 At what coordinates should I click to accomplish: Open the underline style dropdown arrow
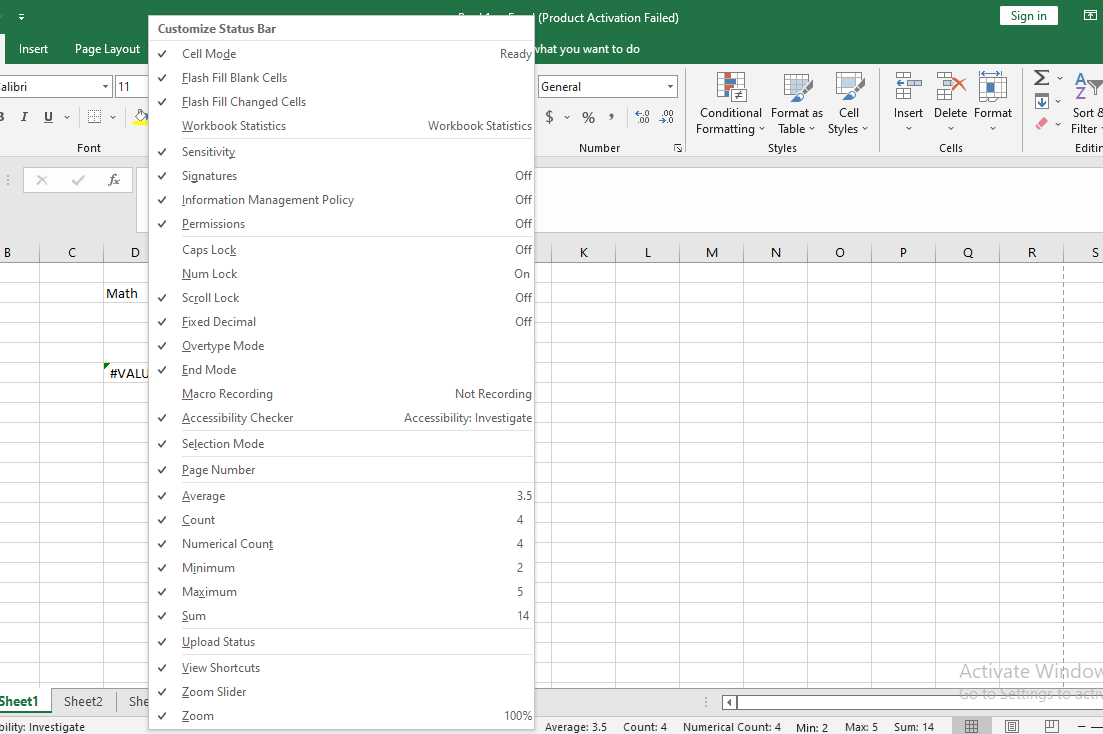tap(67, 118)
